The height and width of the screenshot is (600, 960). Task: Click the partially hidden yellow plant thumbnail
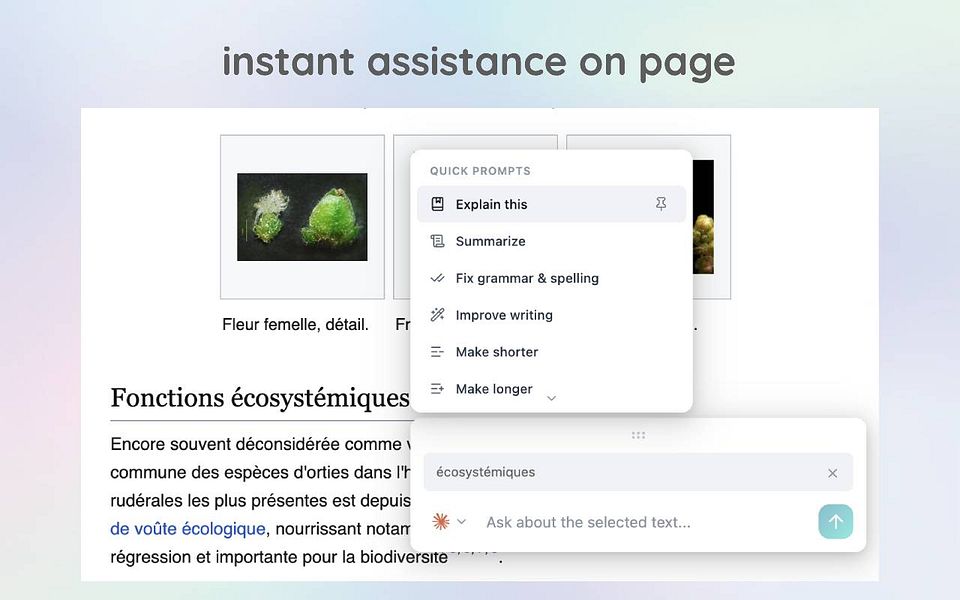pos(703,217)
